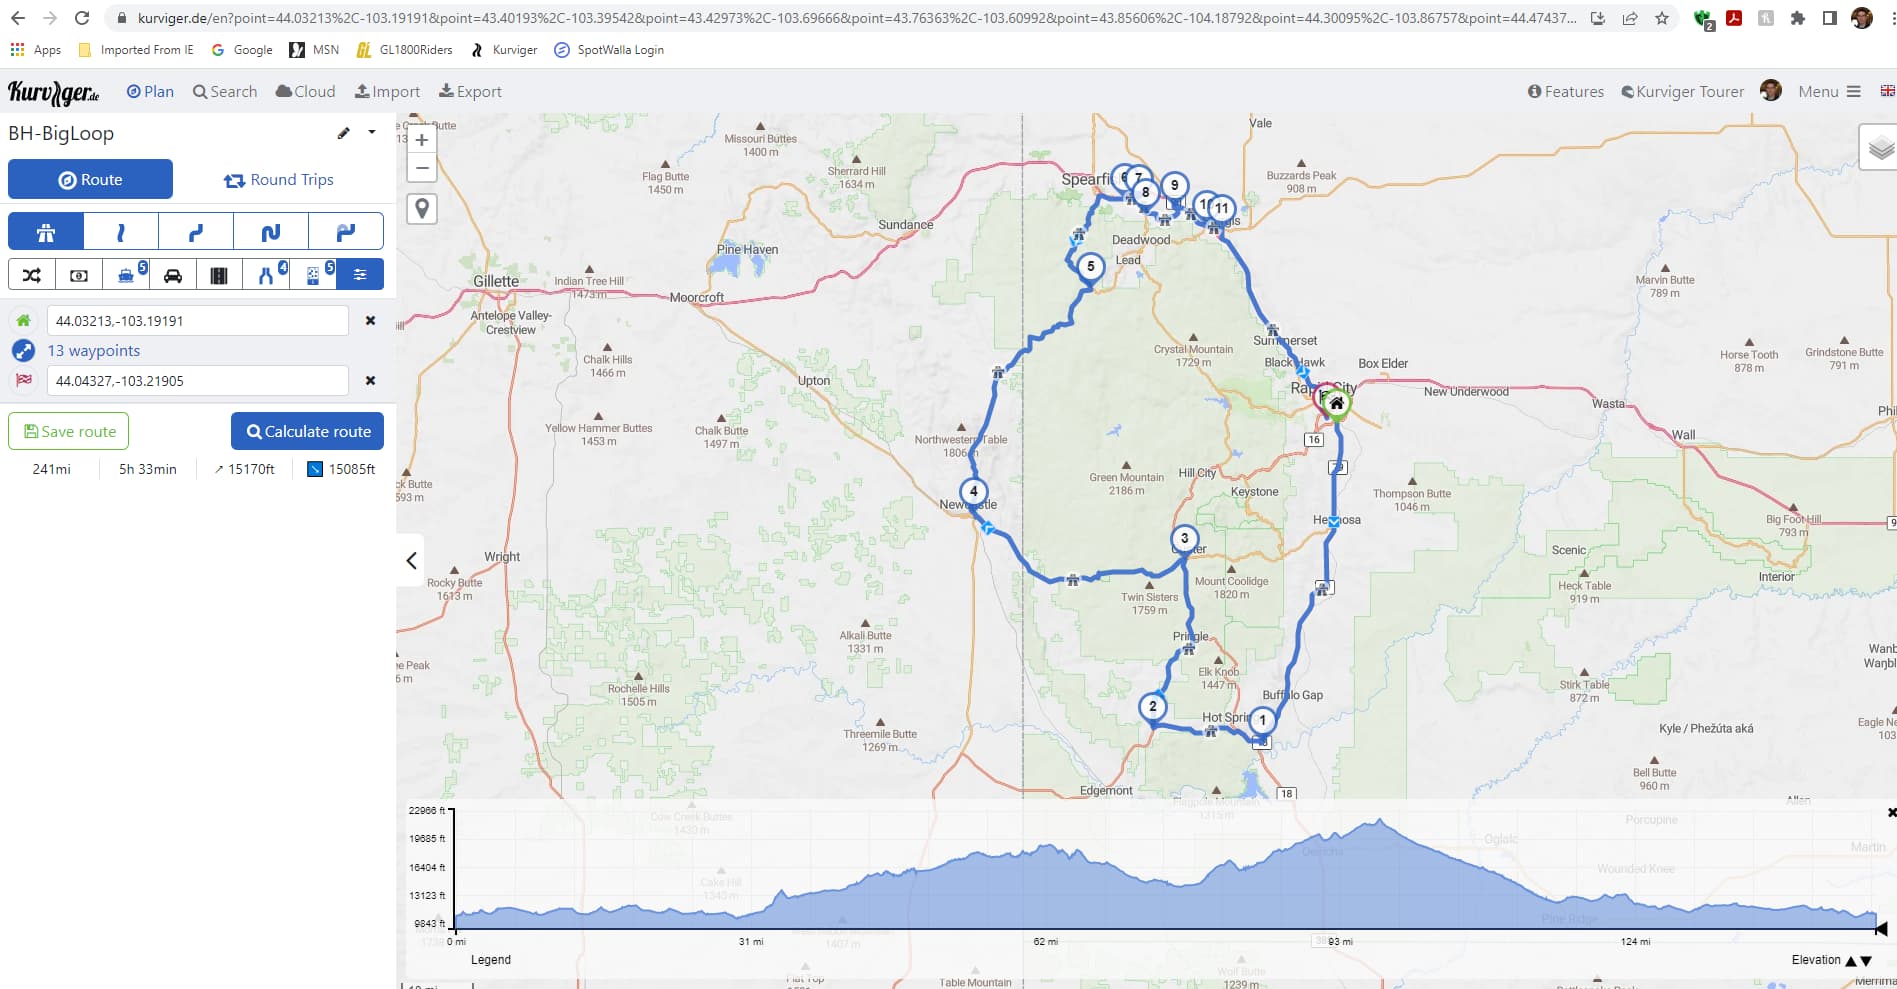Select the fastest route motorway option
Screen dimensions: 1897x989
point(46,232)
